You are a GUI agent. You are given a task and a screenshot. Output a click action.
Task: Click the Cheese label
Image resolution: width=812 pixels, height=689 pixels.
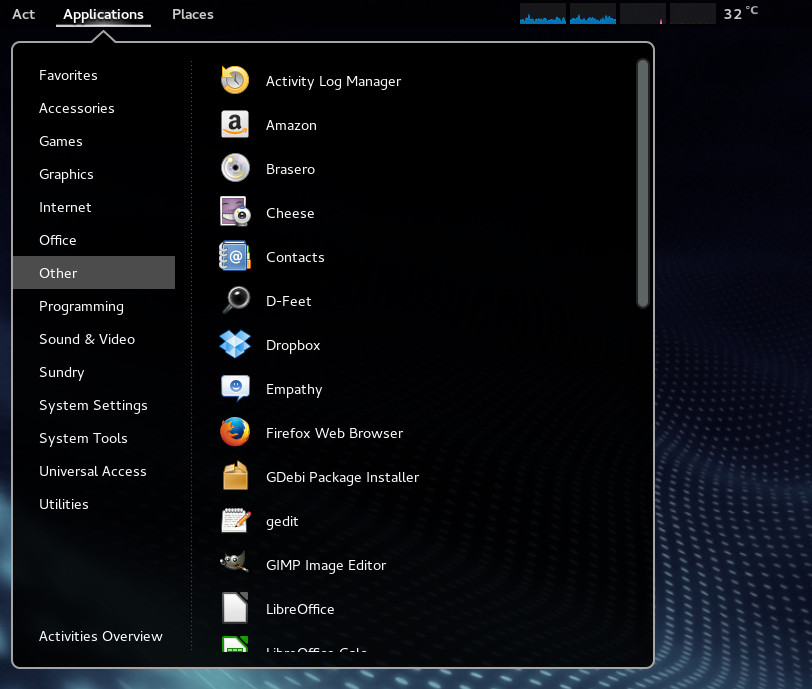[290, 213]
